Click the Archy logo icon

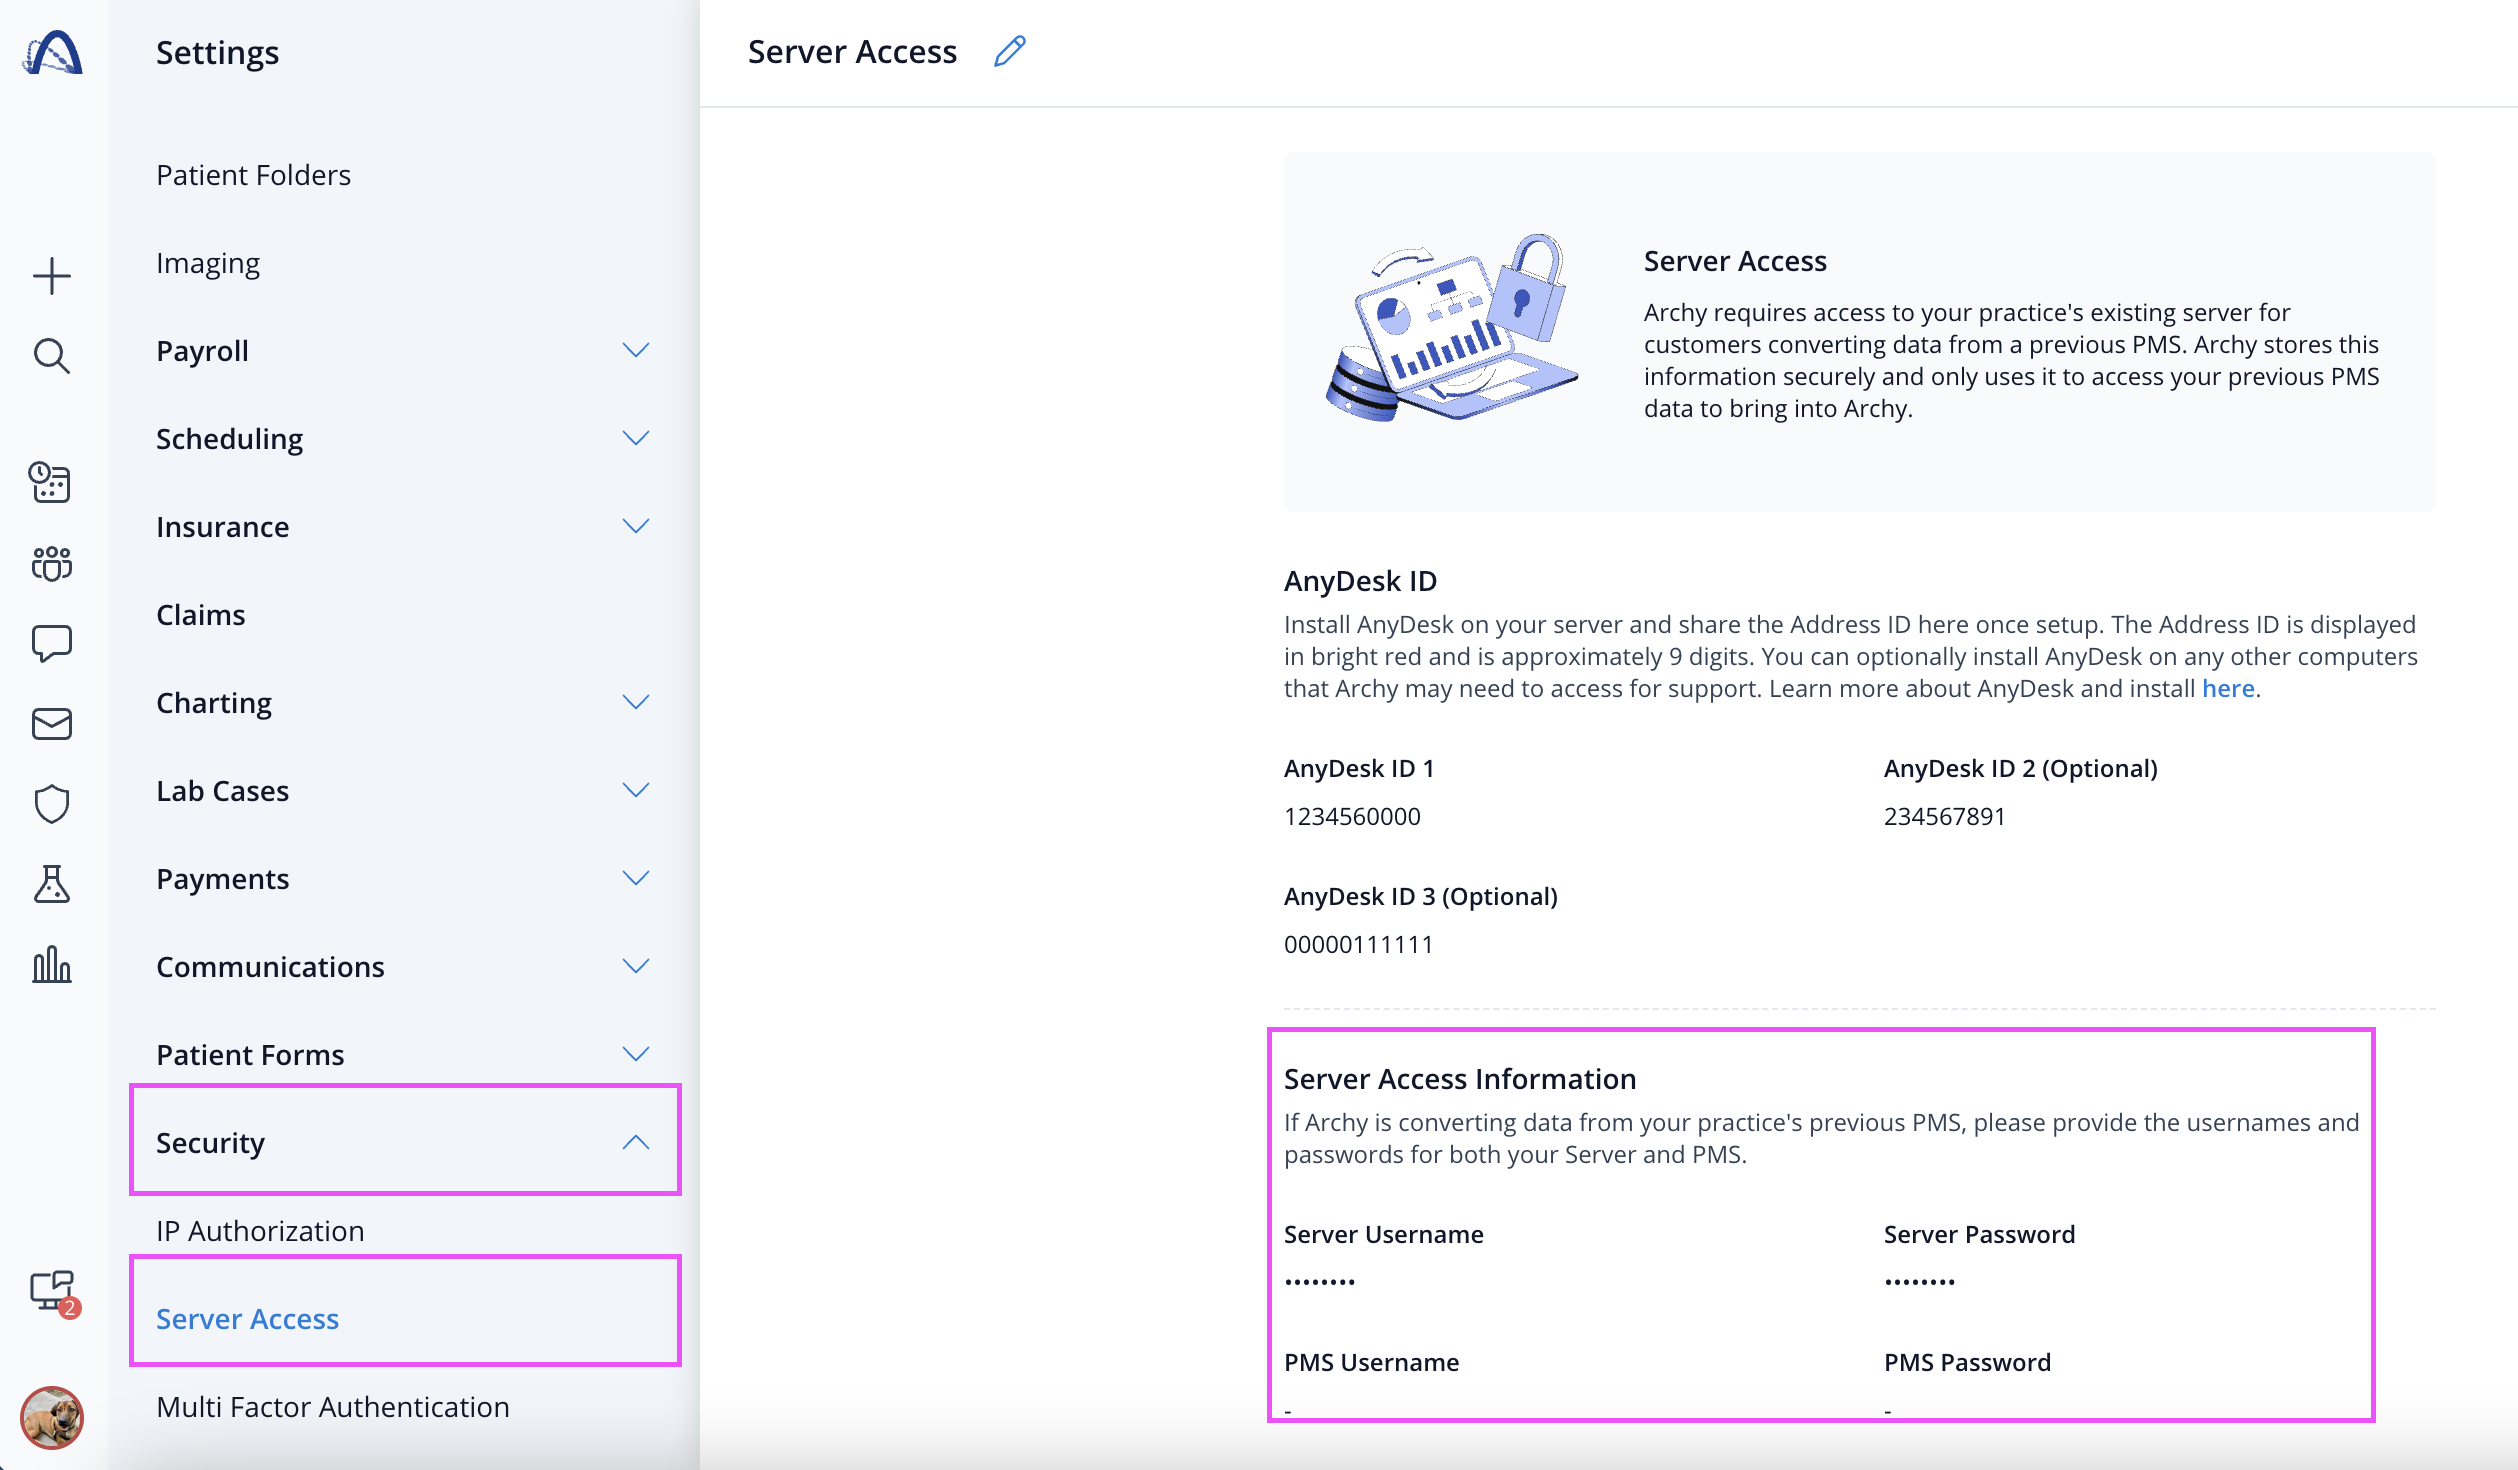click(x=52, y=52)
